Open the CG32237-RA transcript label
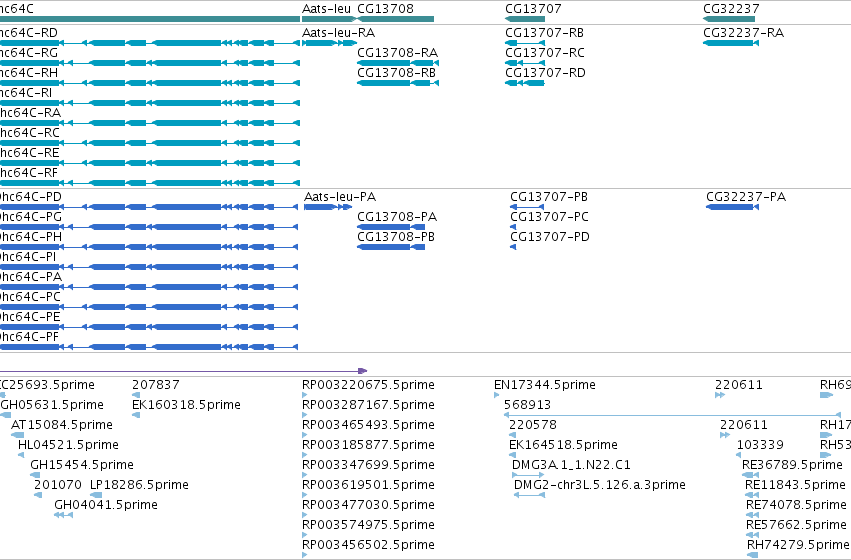 click(744, 33)
